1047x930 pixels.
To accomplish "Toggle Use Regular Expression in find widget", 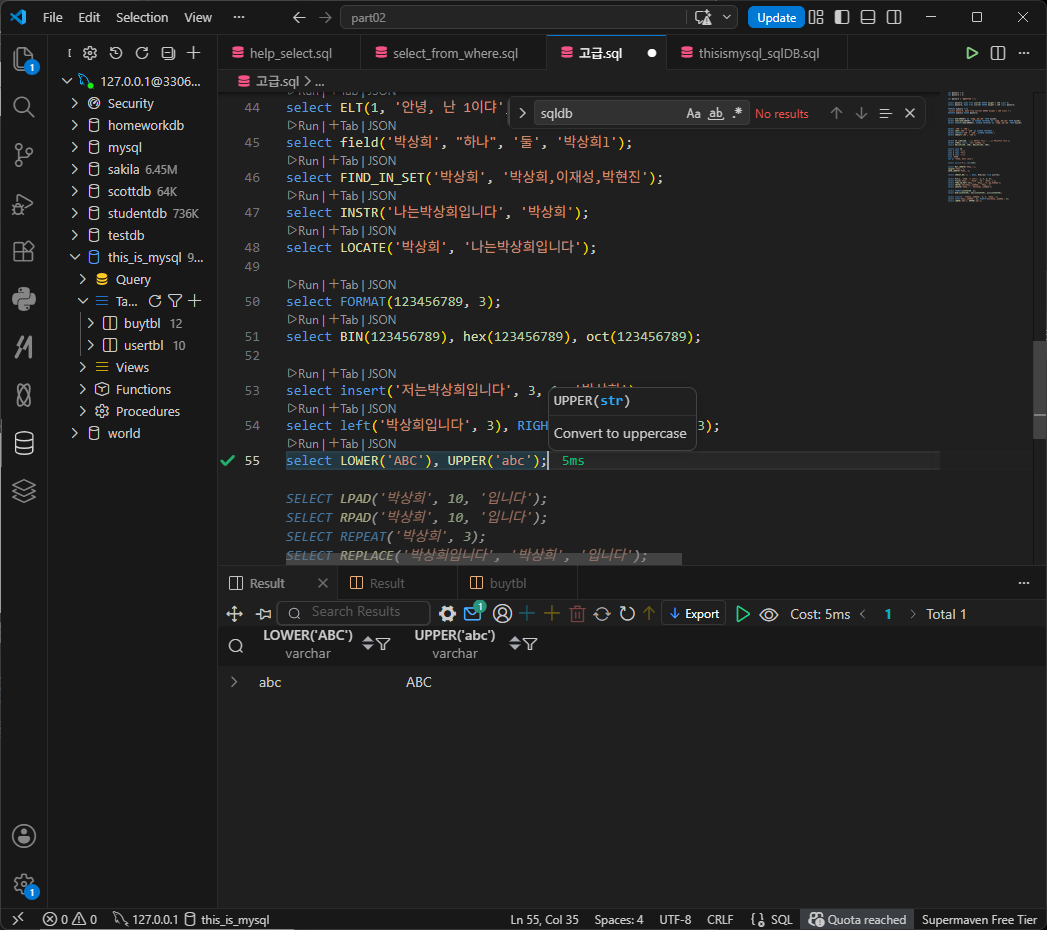I will coord(737,113).
